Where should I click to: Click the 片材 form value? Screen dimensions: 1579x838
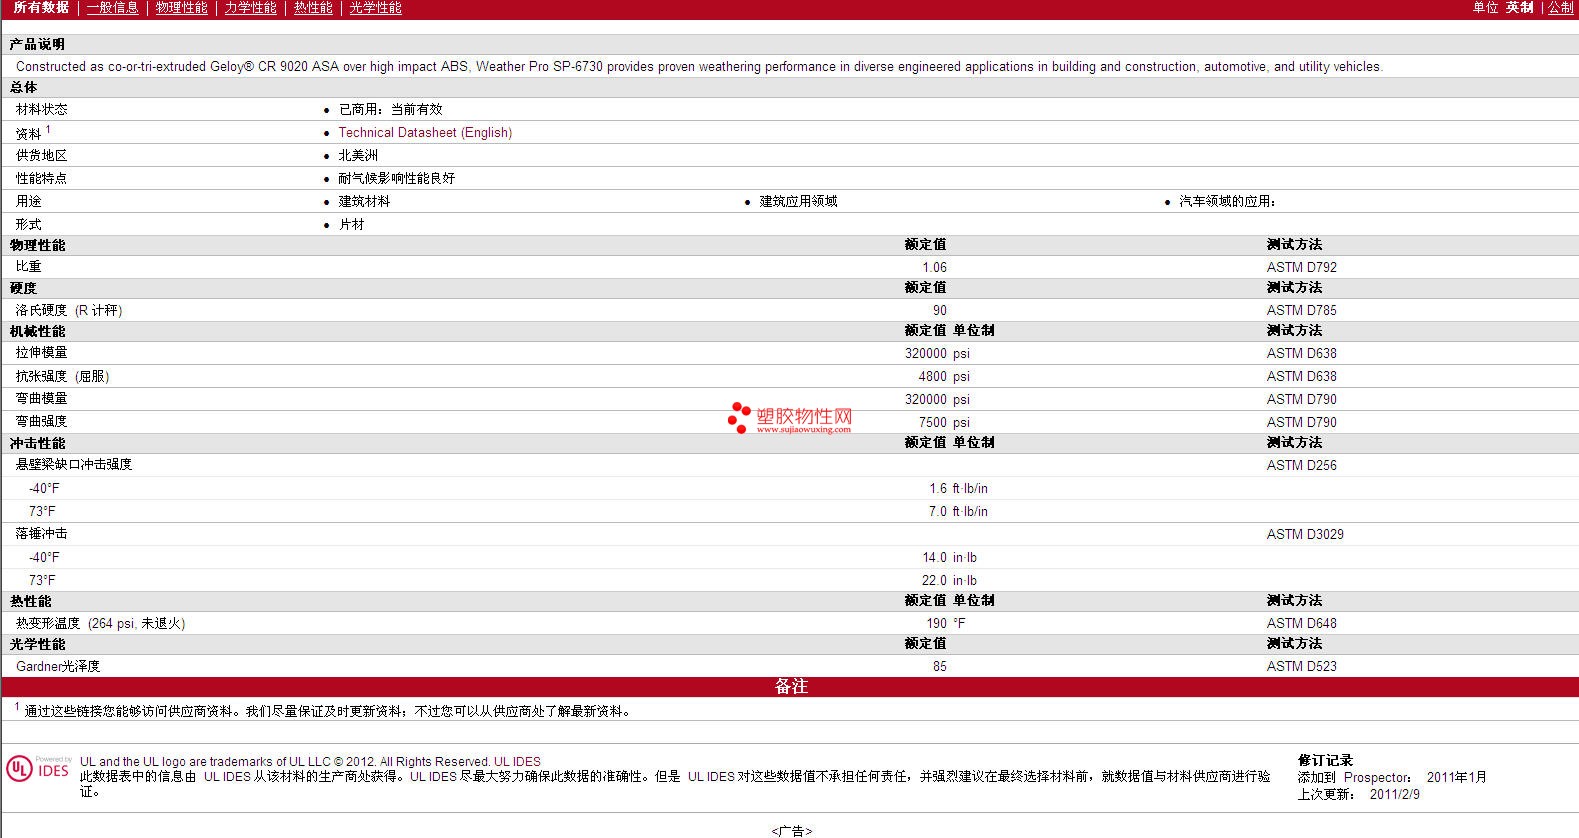point(351,224)
